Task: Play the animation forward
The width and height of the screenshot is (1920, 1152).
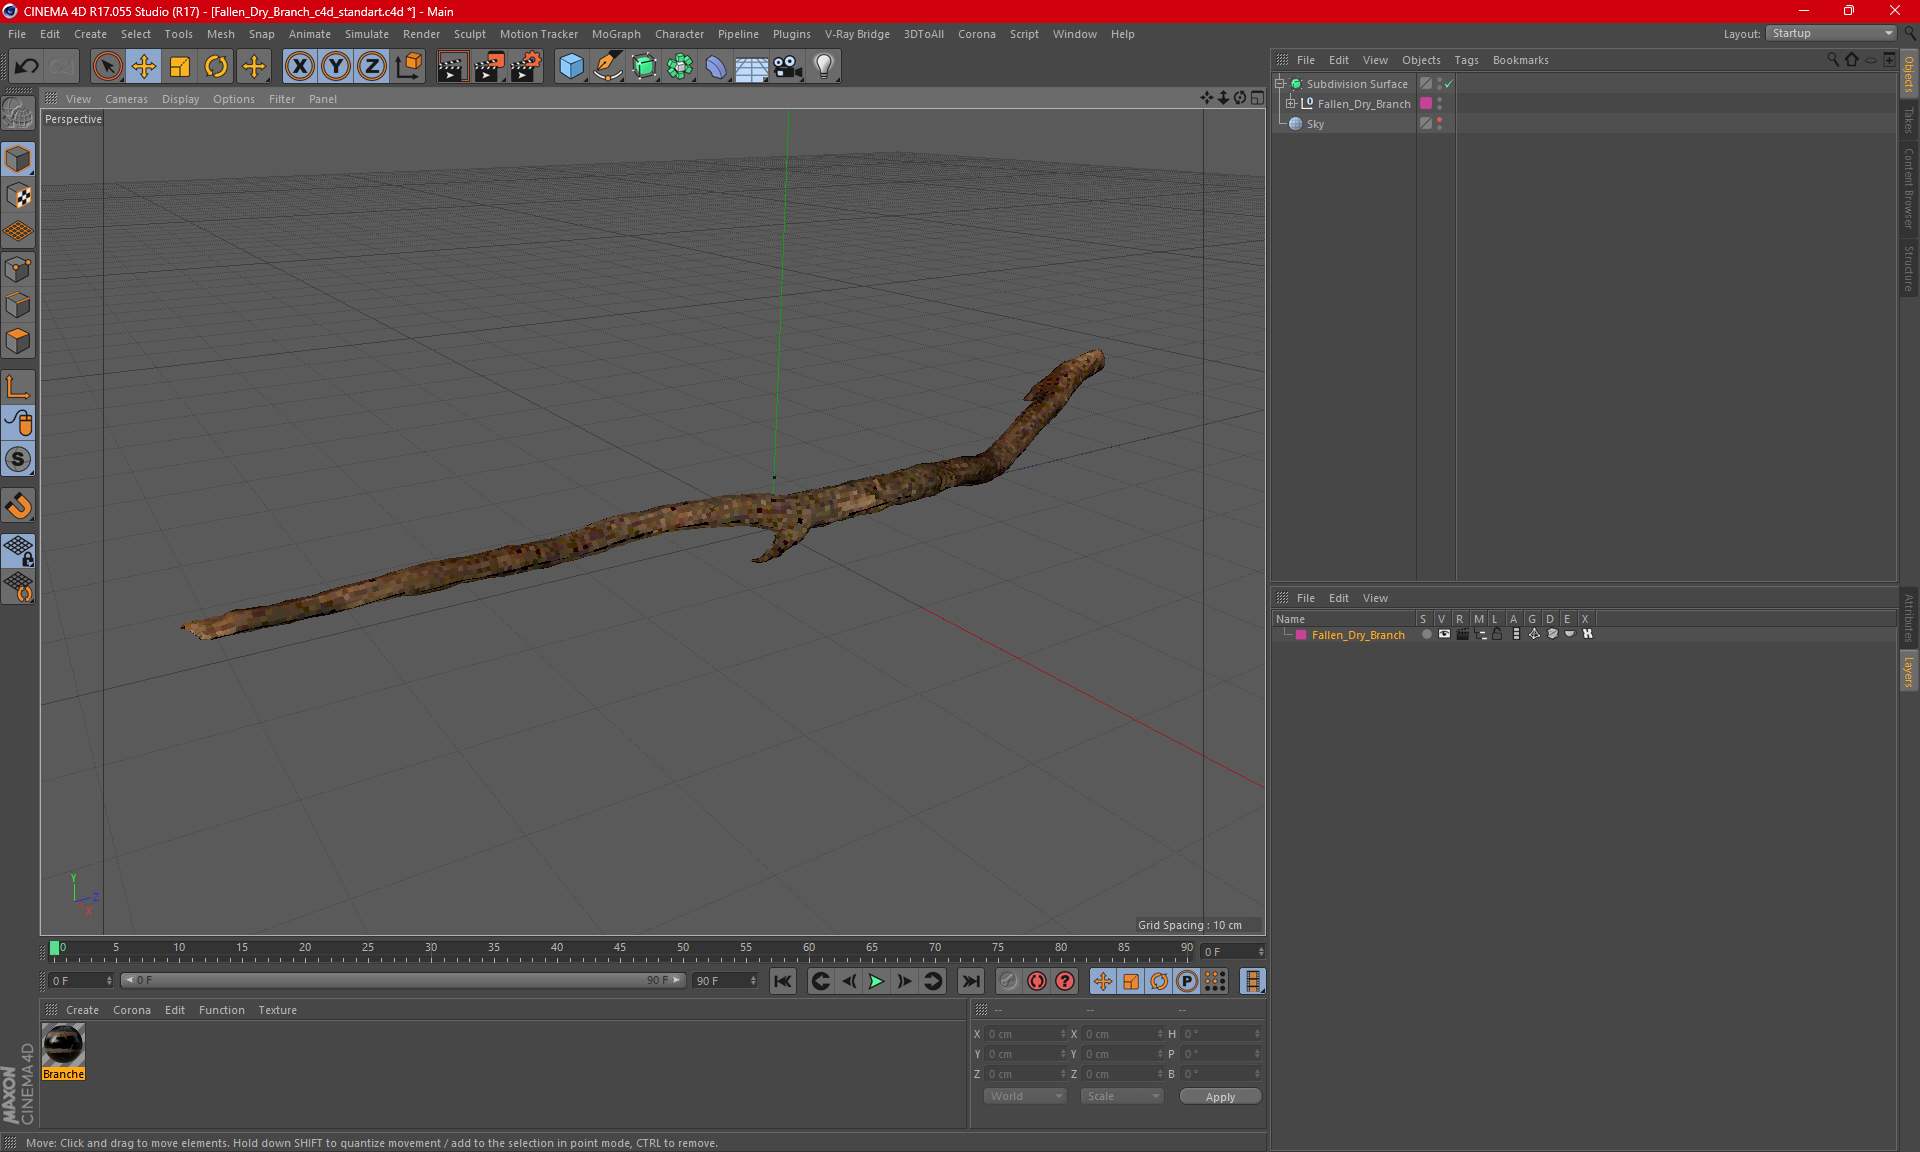Action: pos(876,981)
